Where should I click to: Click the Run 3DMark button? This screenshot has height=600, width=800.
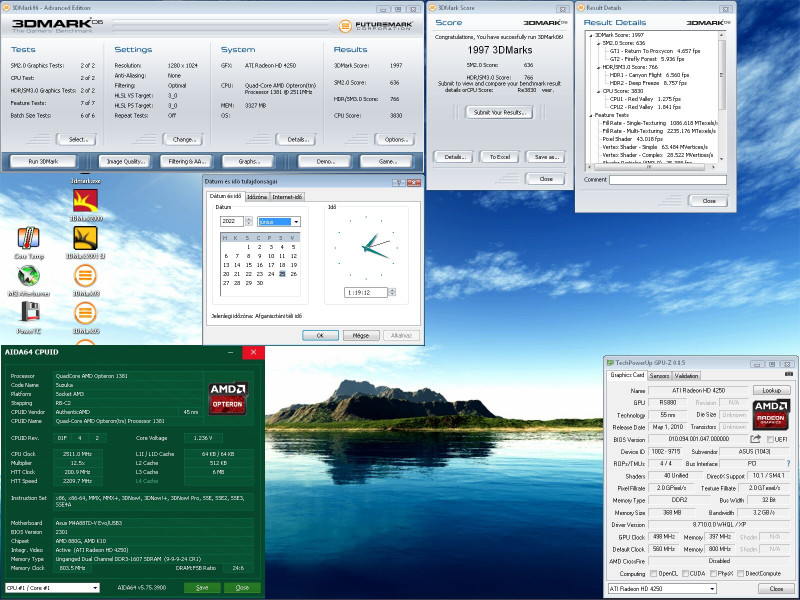click(x=43, y=161)
